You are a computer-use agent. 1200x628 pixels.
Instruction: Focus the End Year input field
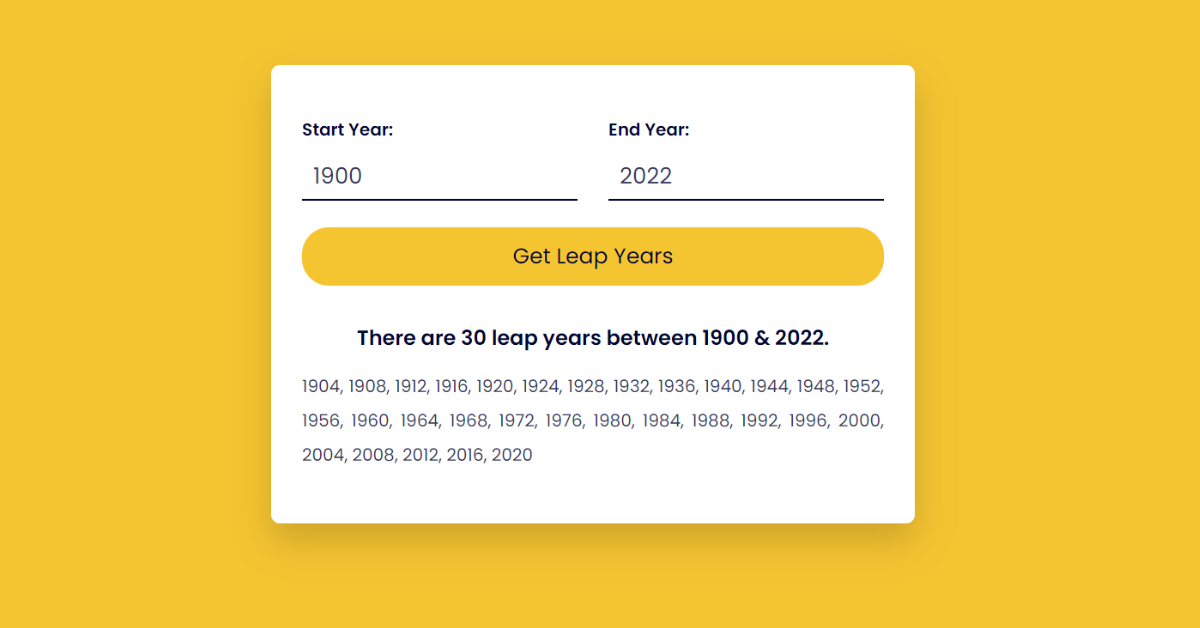tap(746, 177)
